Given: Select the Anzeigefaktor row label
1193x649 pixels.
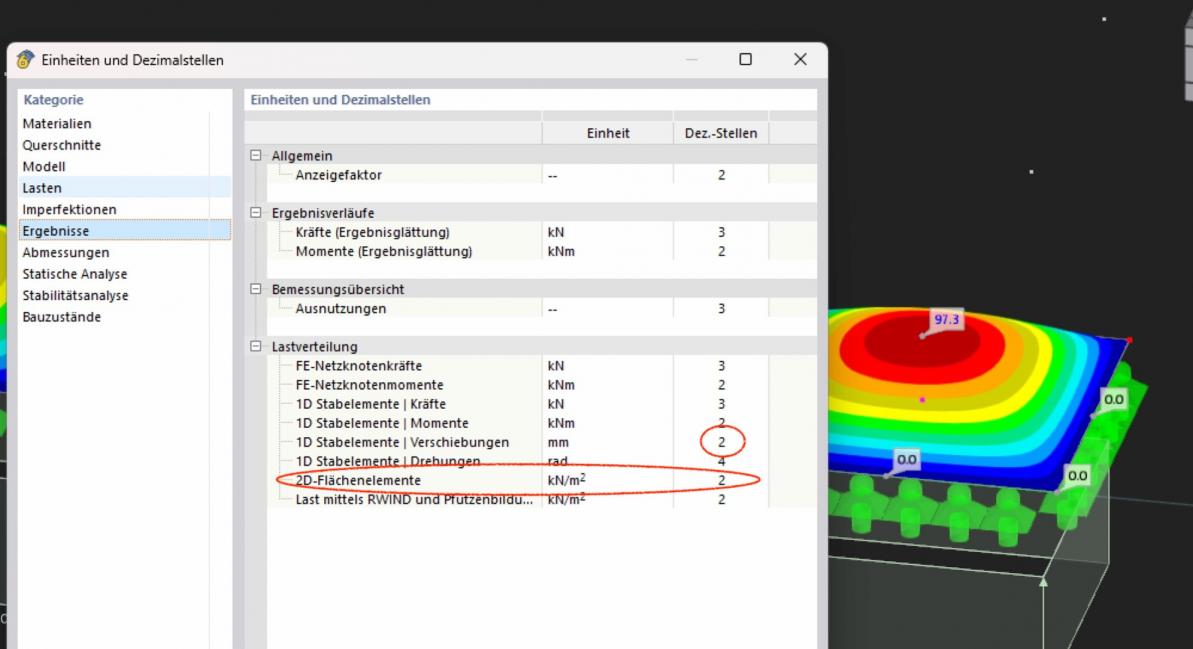Looking at the screenshot, I should point(339,175).
